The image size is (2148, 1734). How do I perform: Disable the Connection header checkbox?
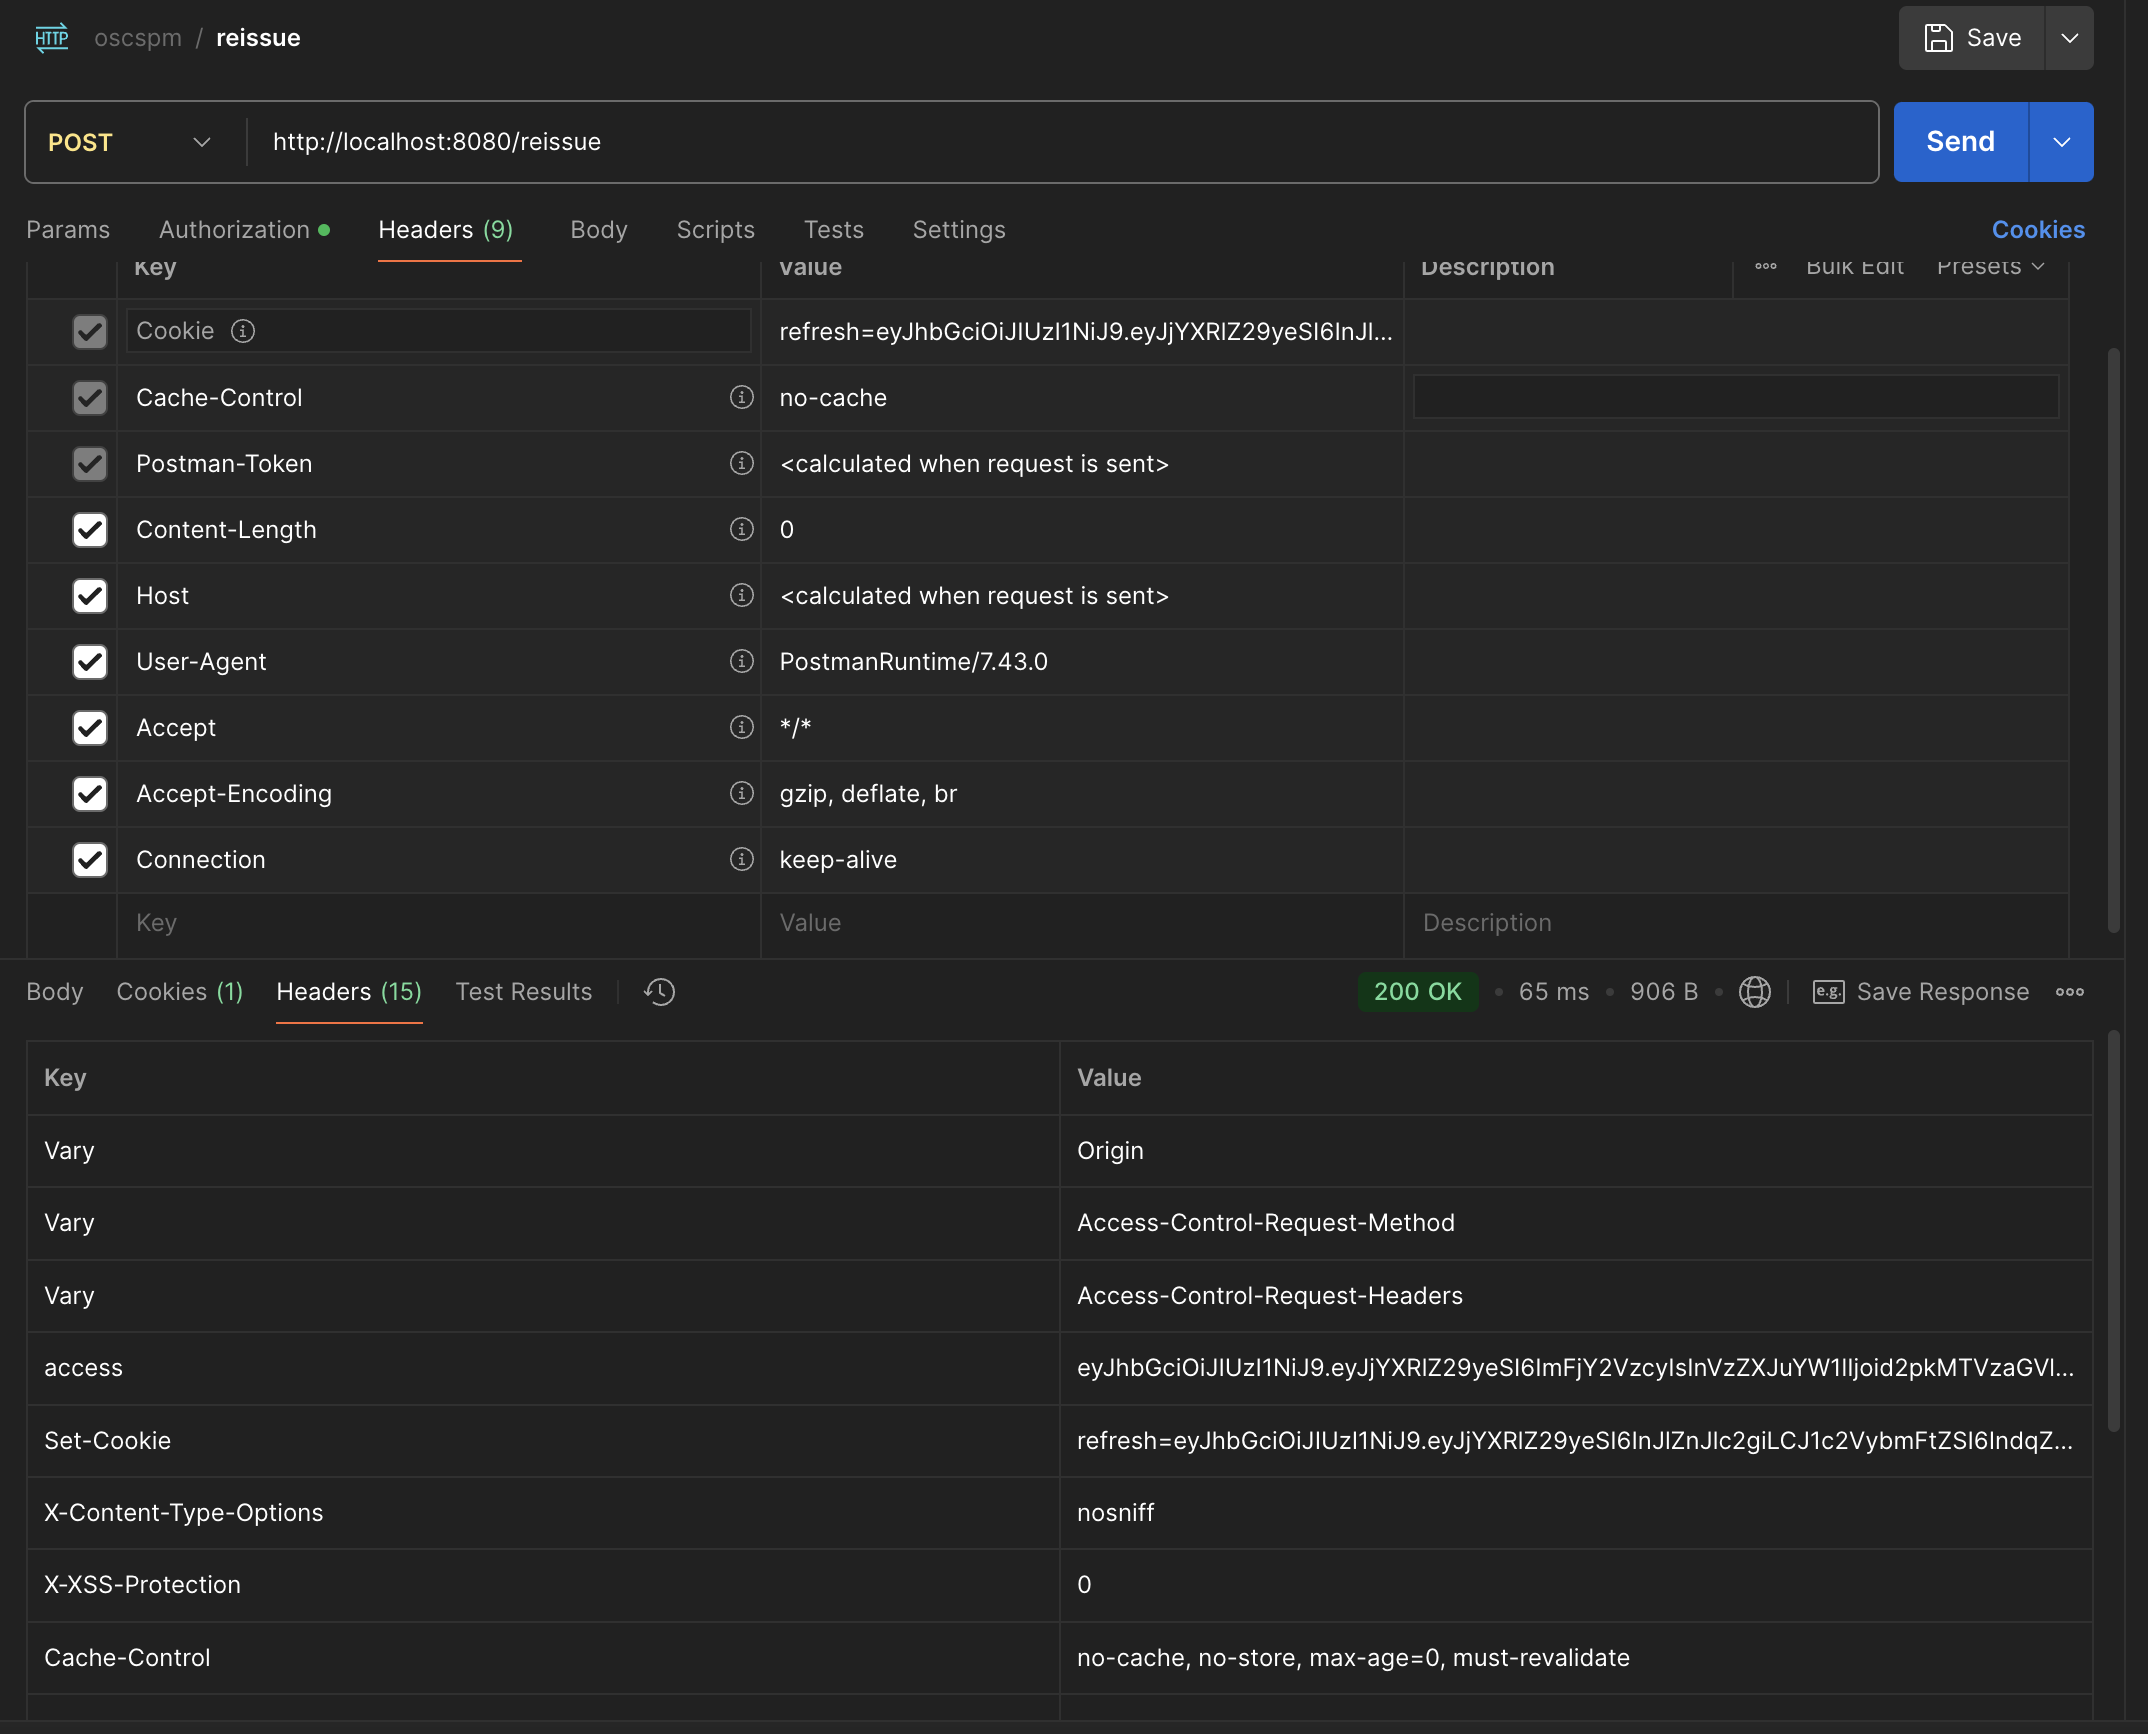pyautogui.click(x=90, y=860)
